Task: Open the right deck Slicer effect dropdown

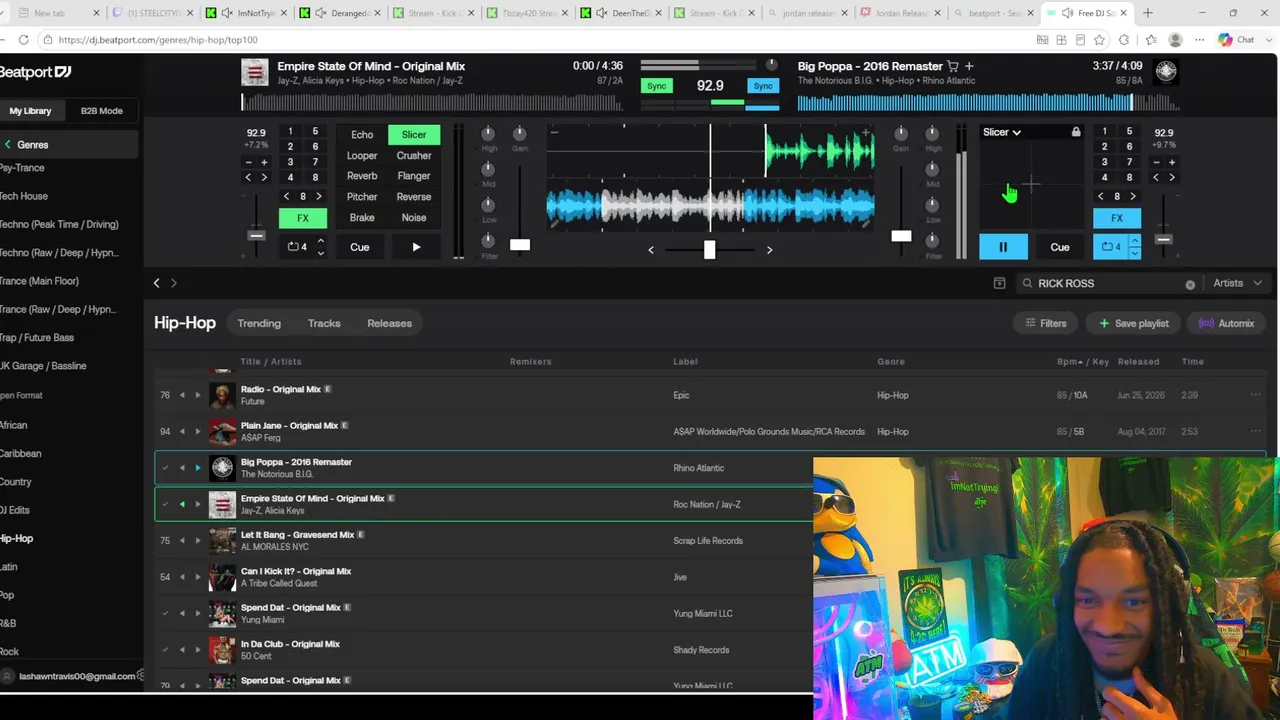Action: click(1001, 132)
